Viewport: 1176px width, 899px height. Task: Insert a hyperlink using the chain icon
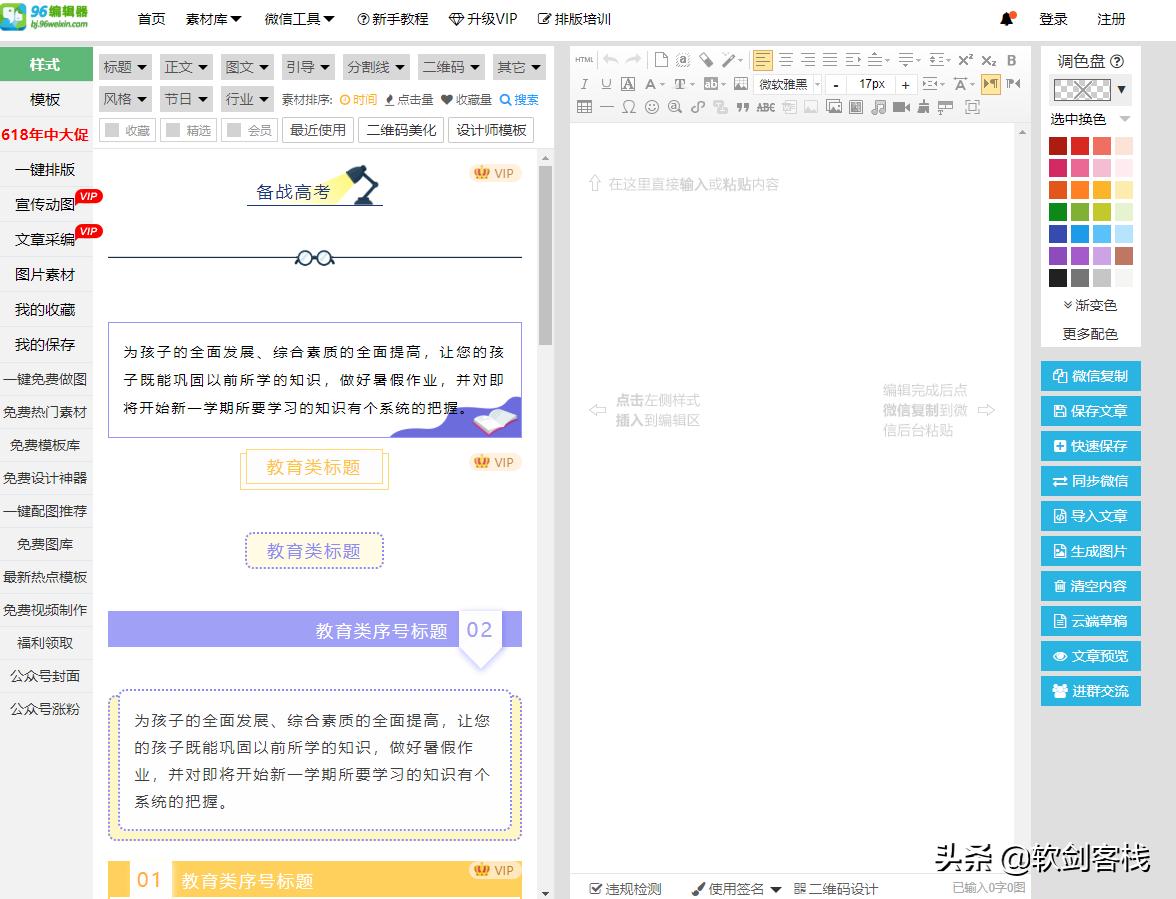click(698, 107)
